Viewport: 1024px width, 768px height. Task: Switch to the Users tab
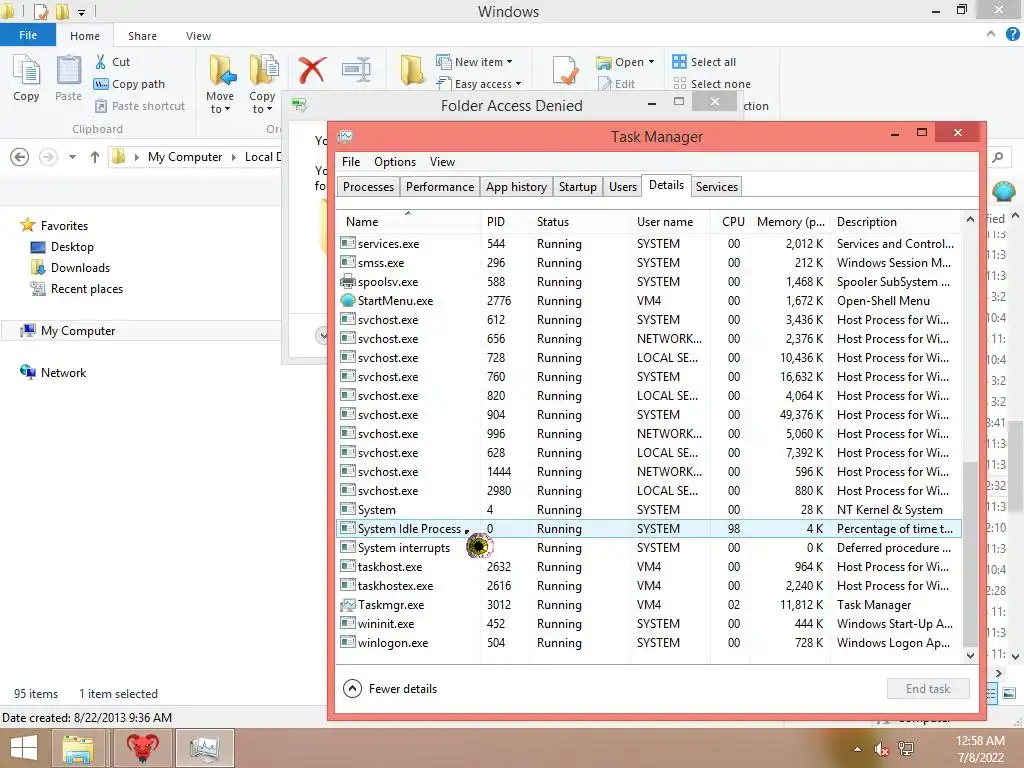pyautogui.click(x=622, y=187)
